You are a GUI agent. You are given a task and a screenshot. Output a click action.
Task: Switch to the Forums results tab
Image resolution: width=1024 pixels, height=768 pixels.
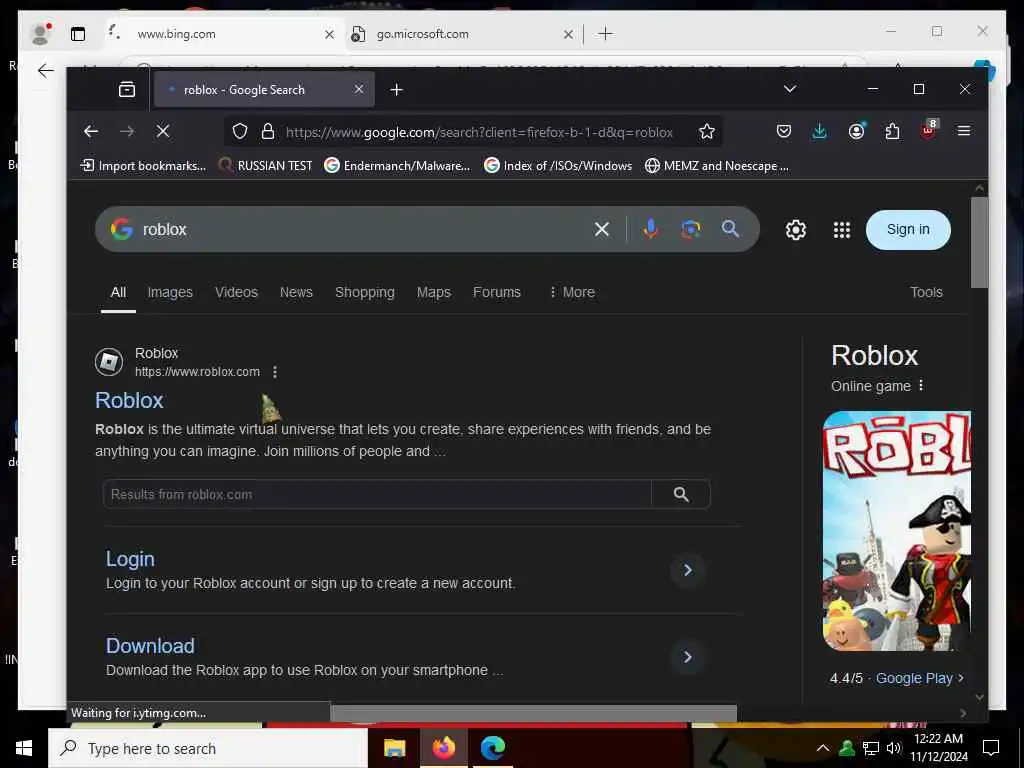497,292
